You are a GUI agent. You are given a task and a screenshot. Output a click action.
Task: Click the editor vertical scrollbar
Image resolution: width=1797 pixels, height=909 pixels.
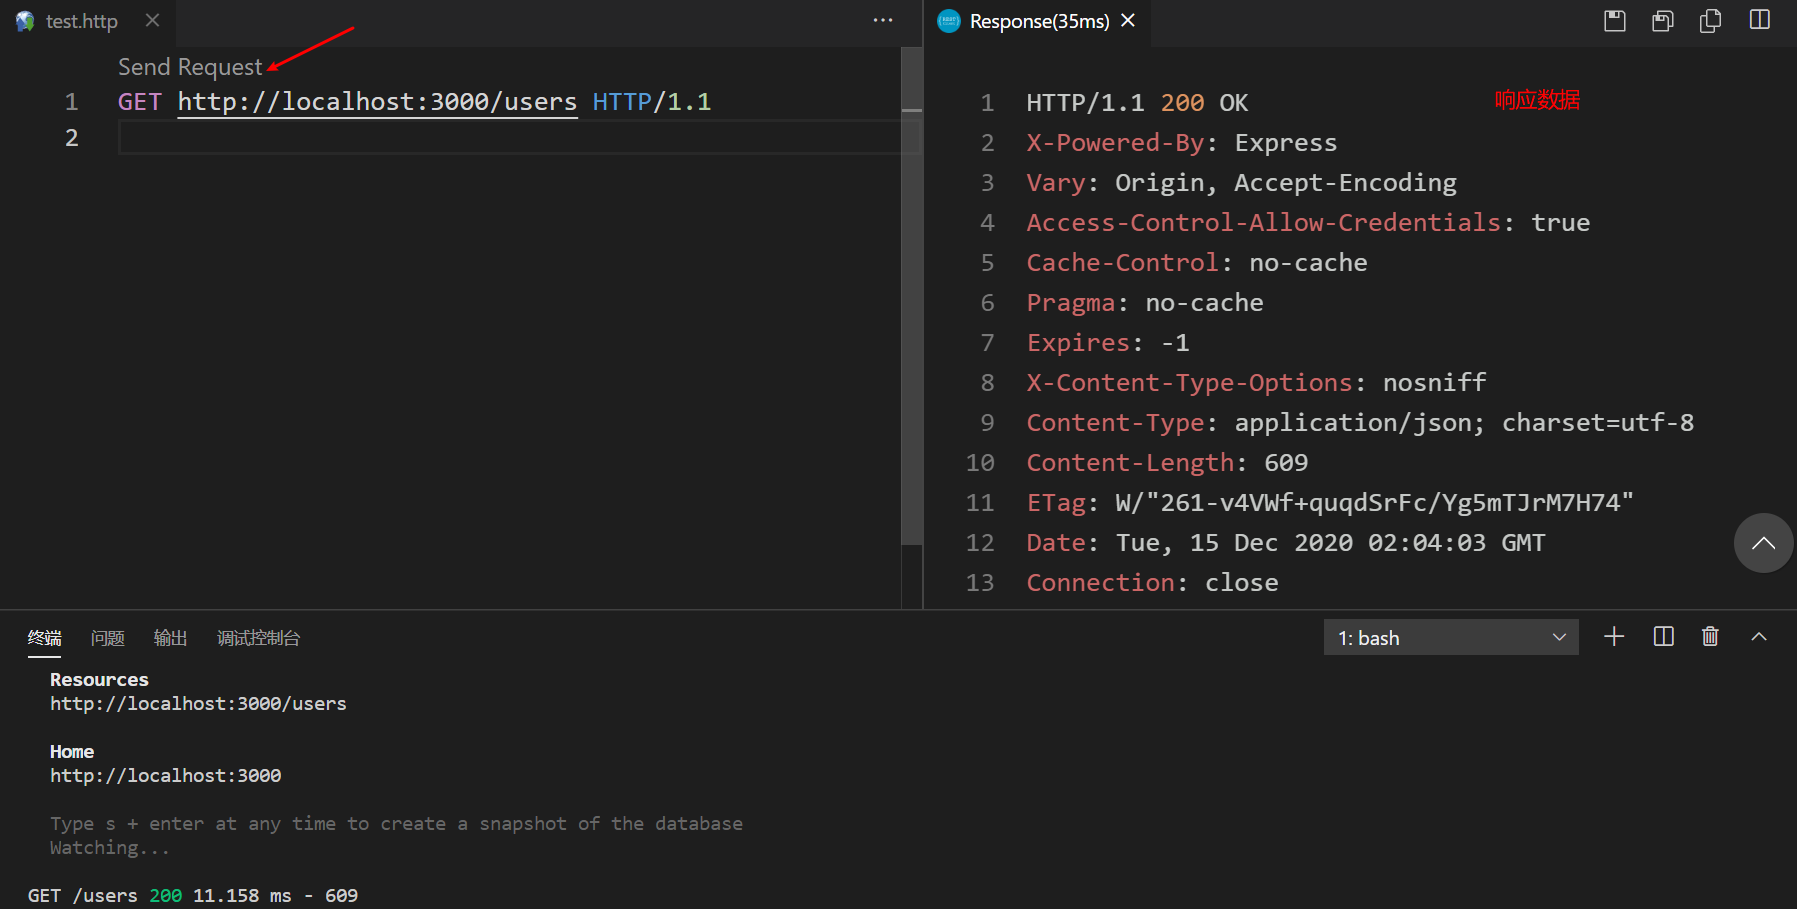[x=911, y=295]
